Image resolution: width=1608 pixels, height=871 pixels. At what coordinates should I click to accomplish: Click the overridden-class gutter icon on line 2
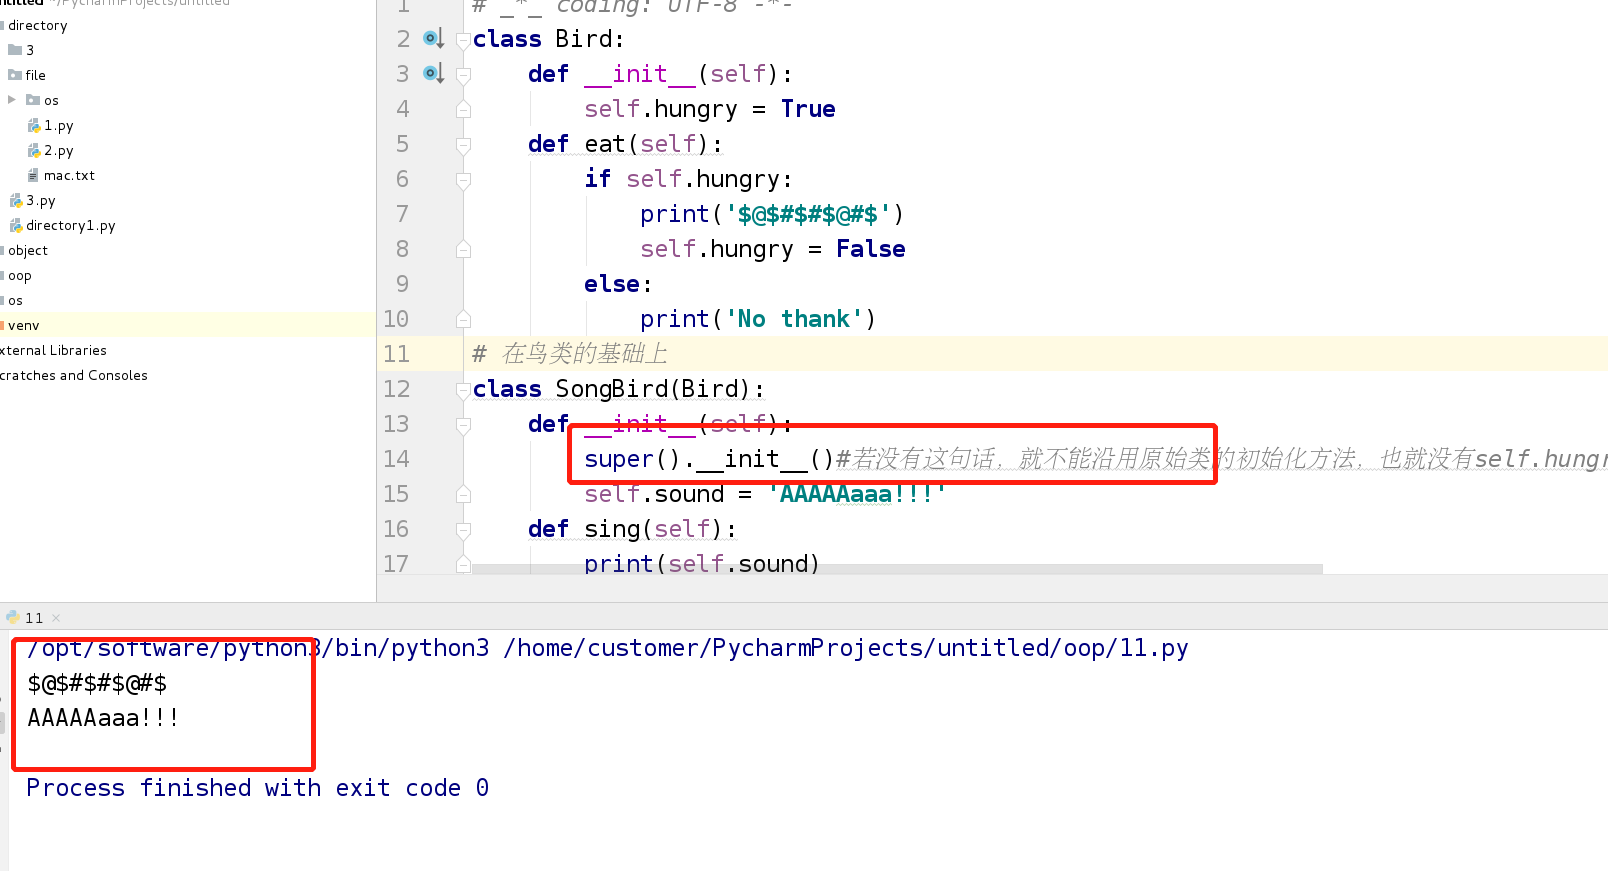(433, 39)
